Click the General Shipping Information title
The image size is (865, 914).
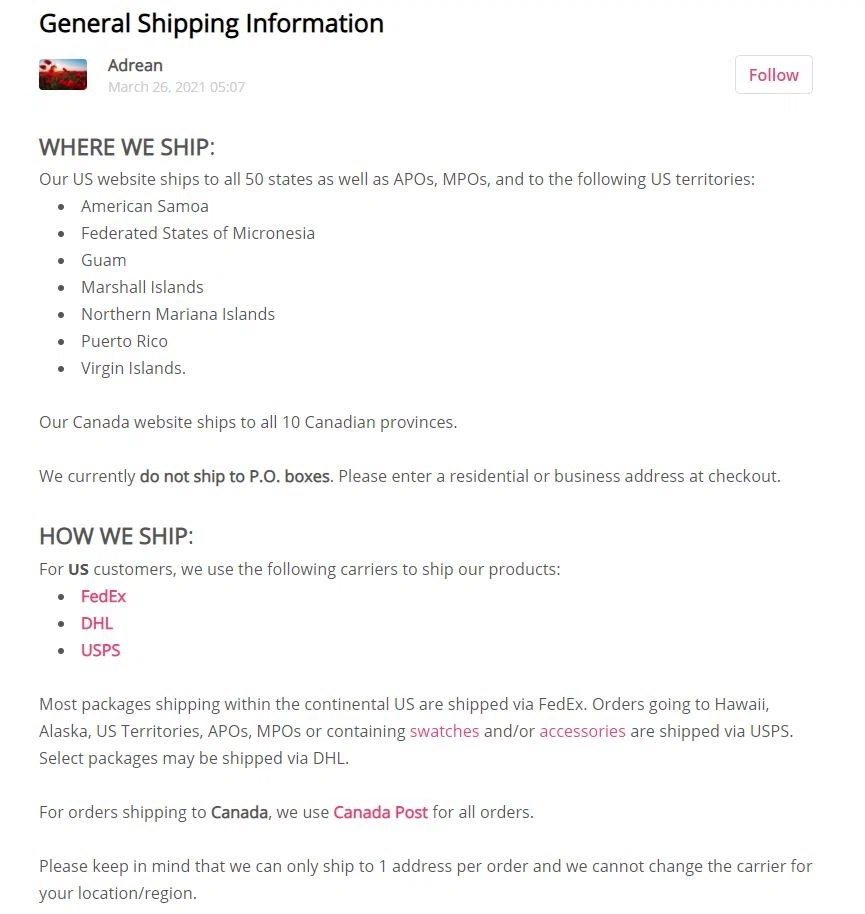click(x=211, y=23)
